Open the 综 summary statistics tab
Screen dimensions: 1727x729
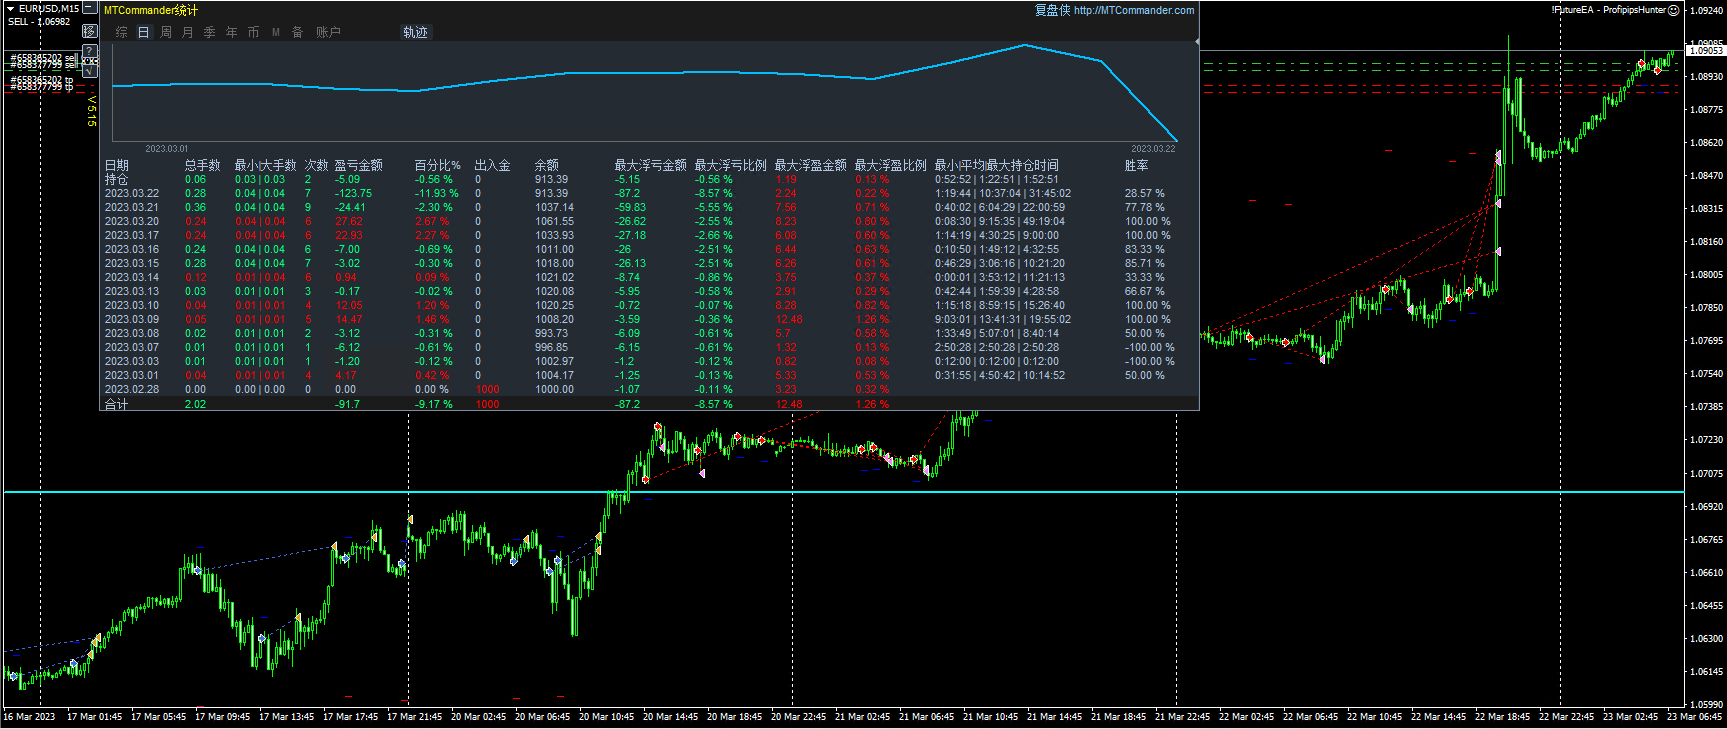click(x=121, y=32)
